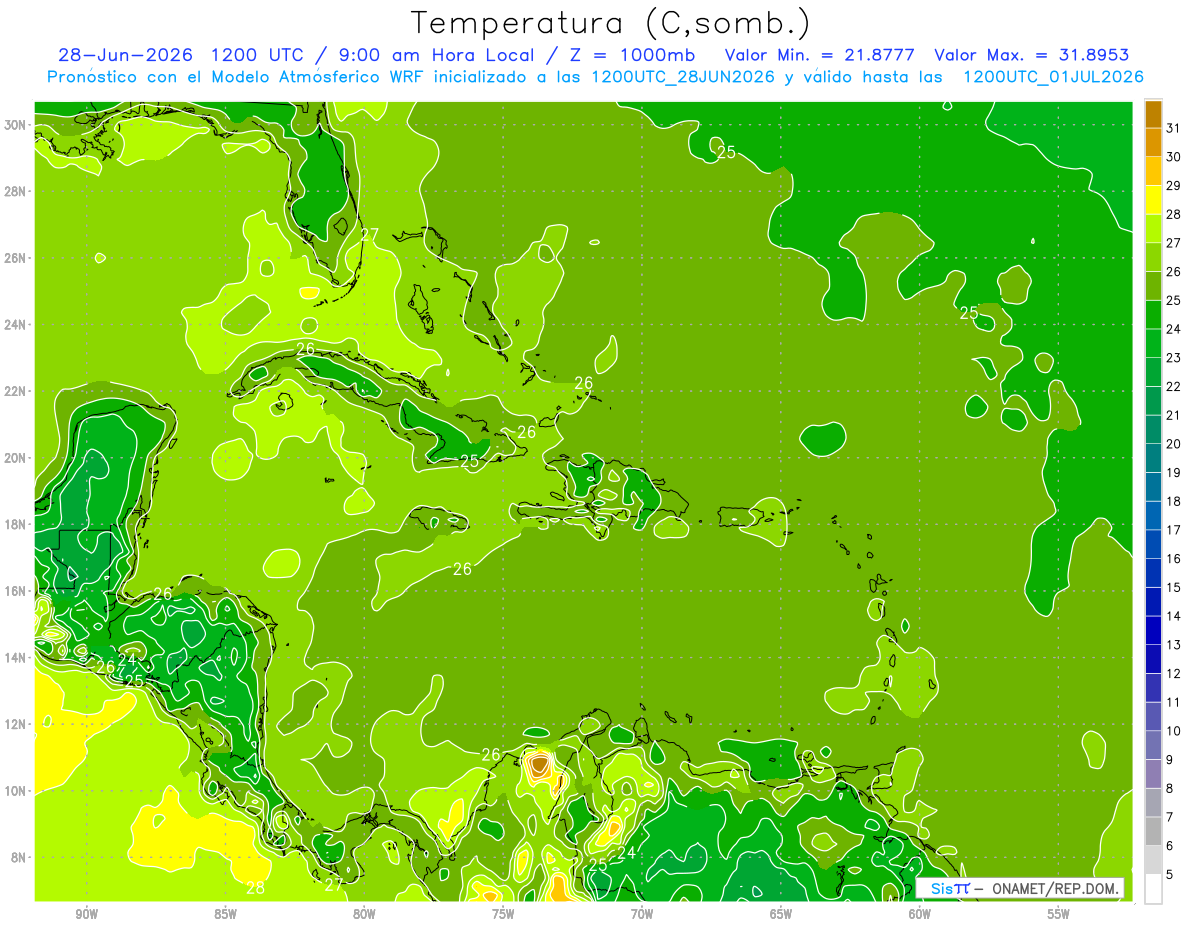Click legend value 8
This screenshot has width=1200, height=927.
[x=1170, y=788]
